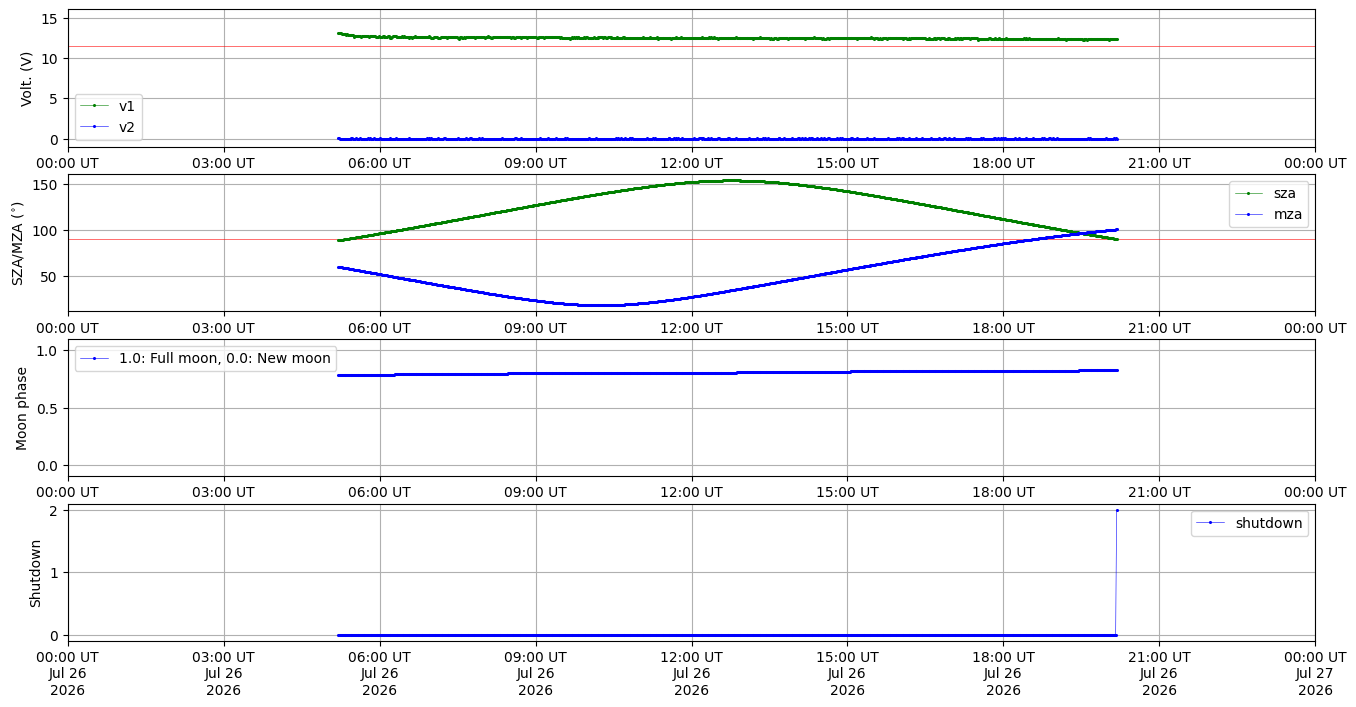1356x707 pixels.
Task: Click the sza and mza curve crossing point
Action: coord(1080,233)
